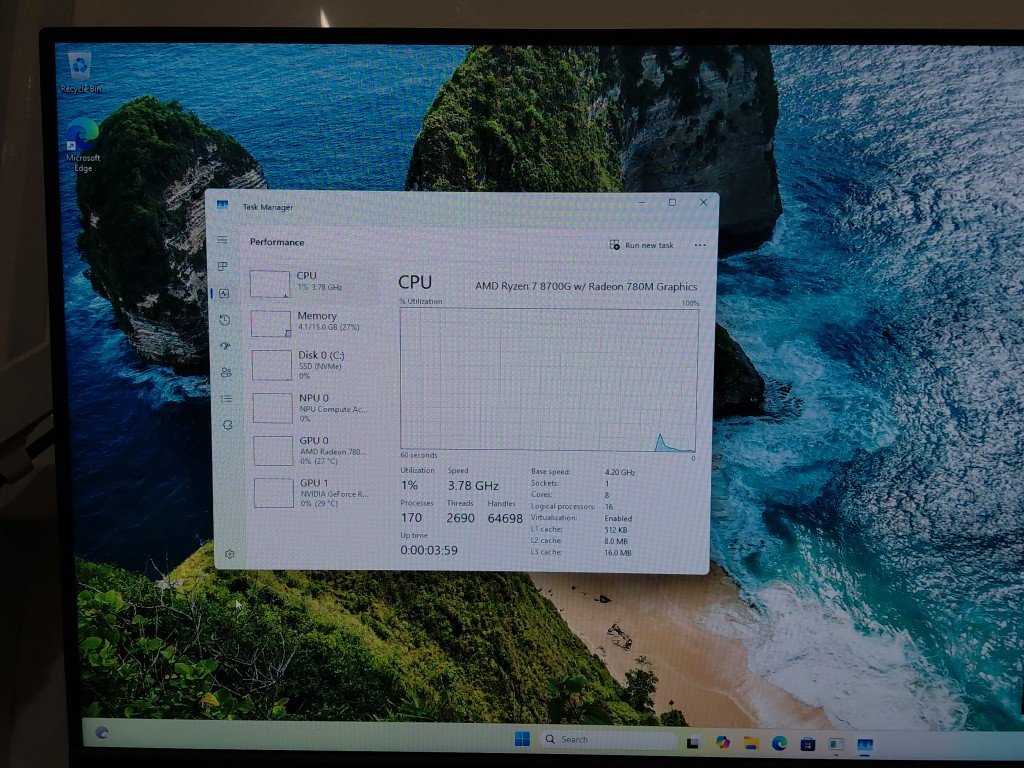Open the App history page icon
1024x768 pixels.
(224, 320)
